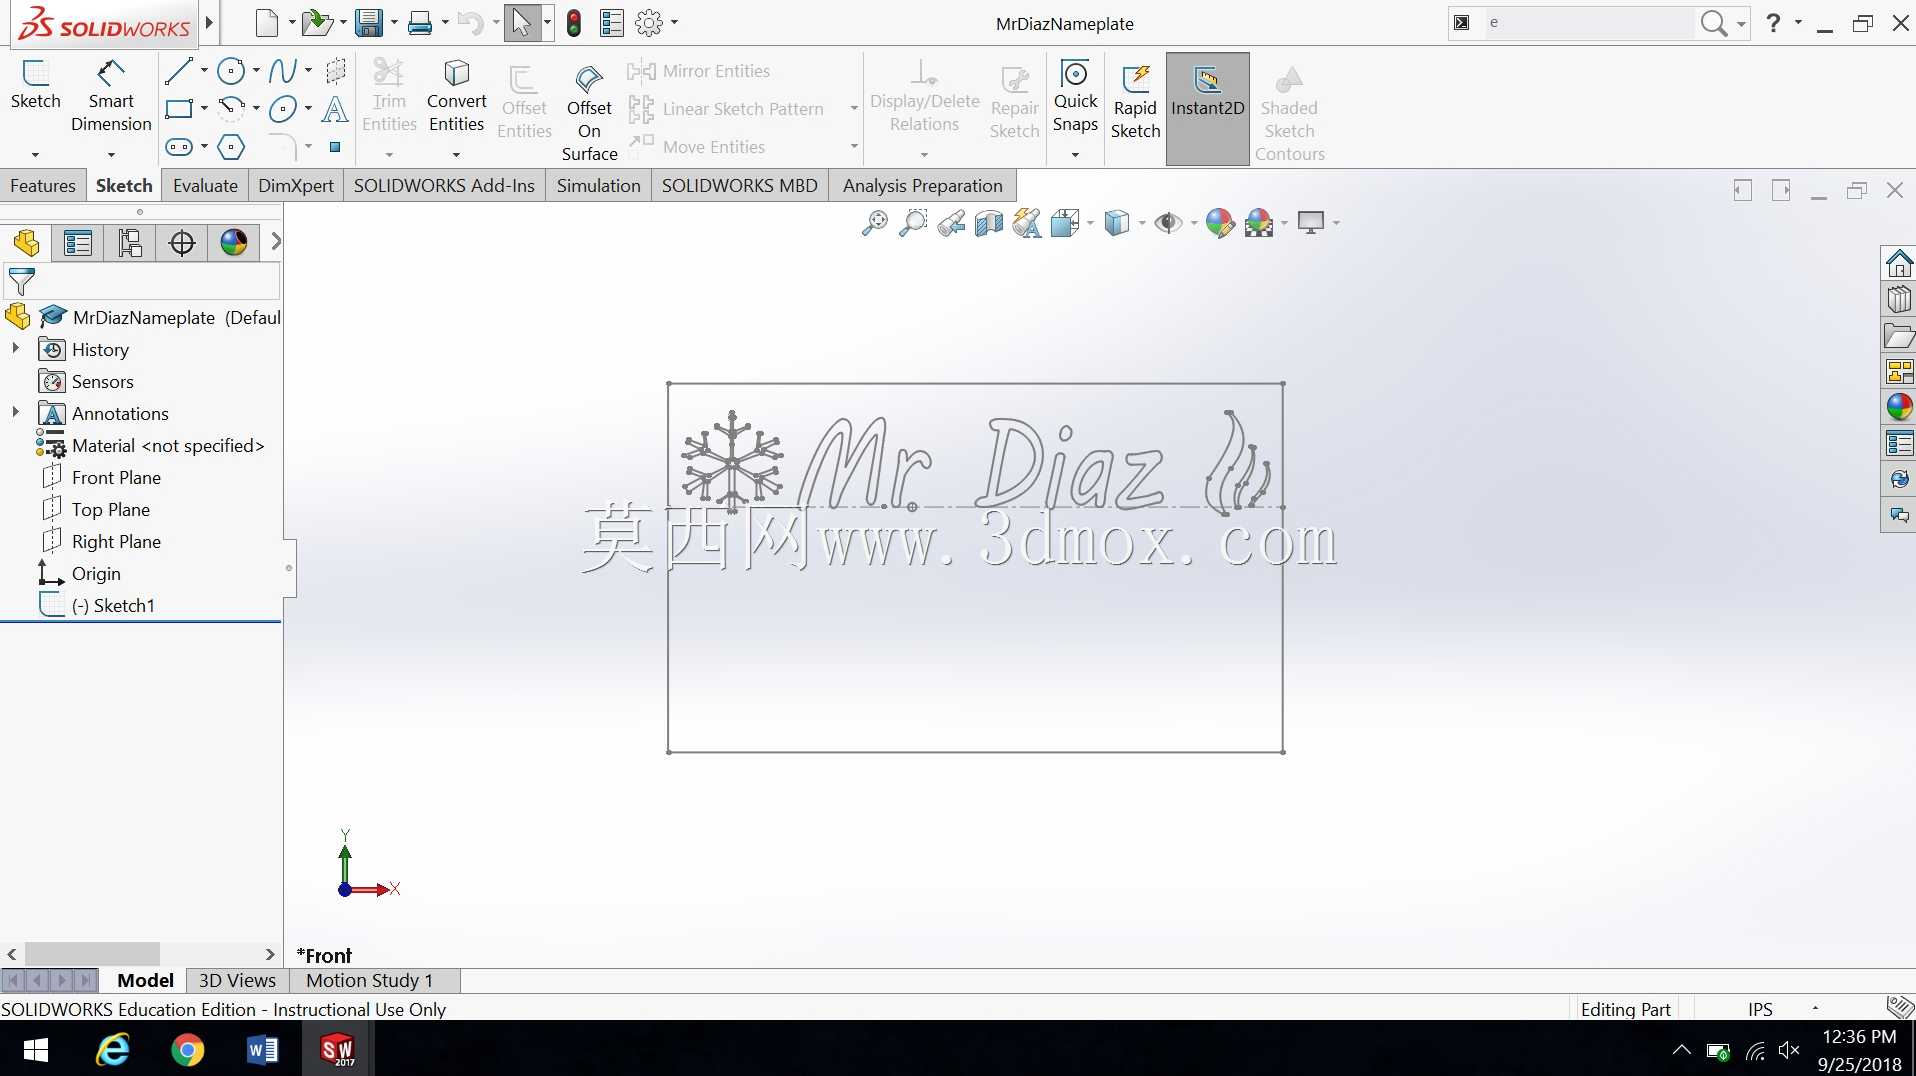1916x1076 pixels.
Task: Open the Hide/Show Items dropdown
Action: pos(1194,223)
